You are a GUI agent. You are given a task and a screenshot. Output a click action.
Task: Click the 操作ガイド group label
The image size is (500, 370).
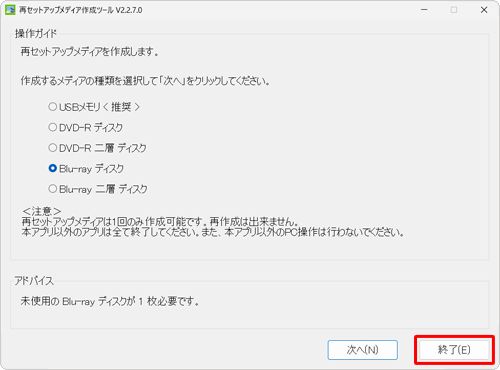tap(36, 33)
